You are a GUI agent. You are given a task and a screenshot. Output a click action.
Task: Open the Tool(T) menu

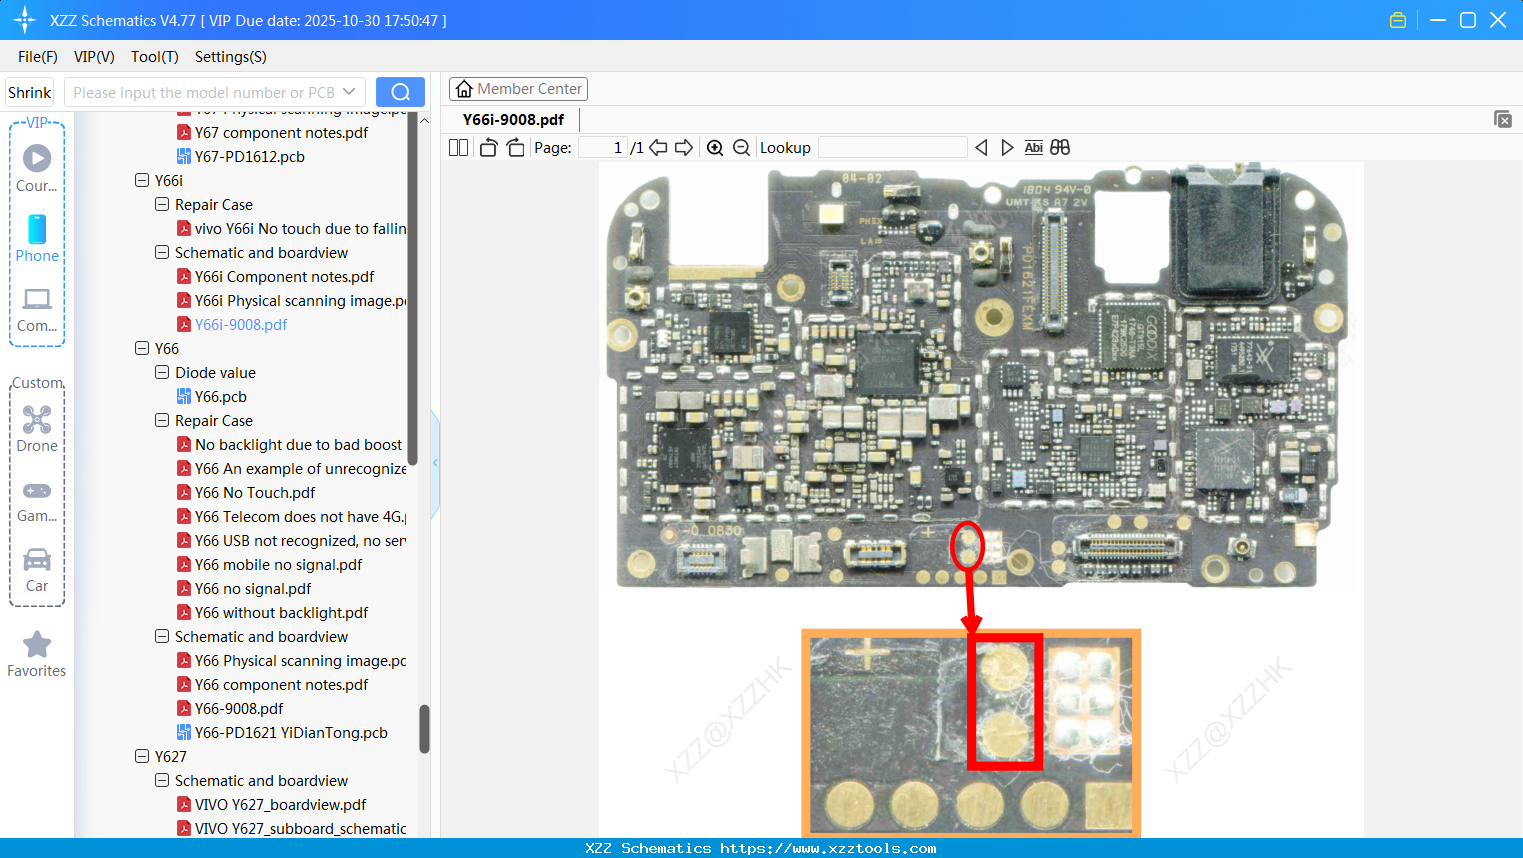tap(155, 57)
